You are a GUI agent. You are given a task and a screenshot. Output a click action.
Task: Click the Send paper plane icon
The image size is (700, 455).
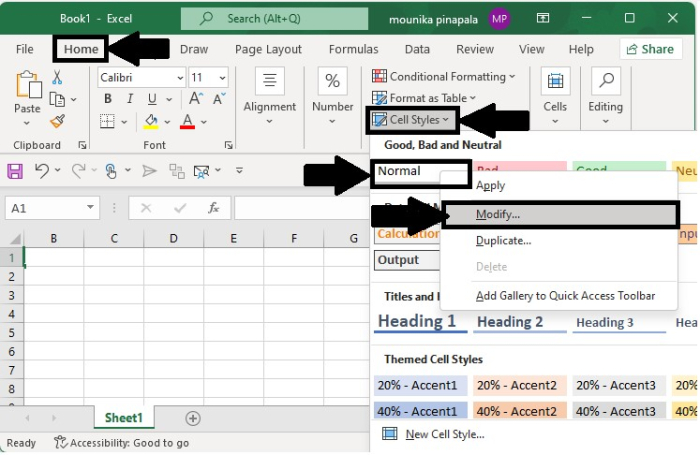149,171
